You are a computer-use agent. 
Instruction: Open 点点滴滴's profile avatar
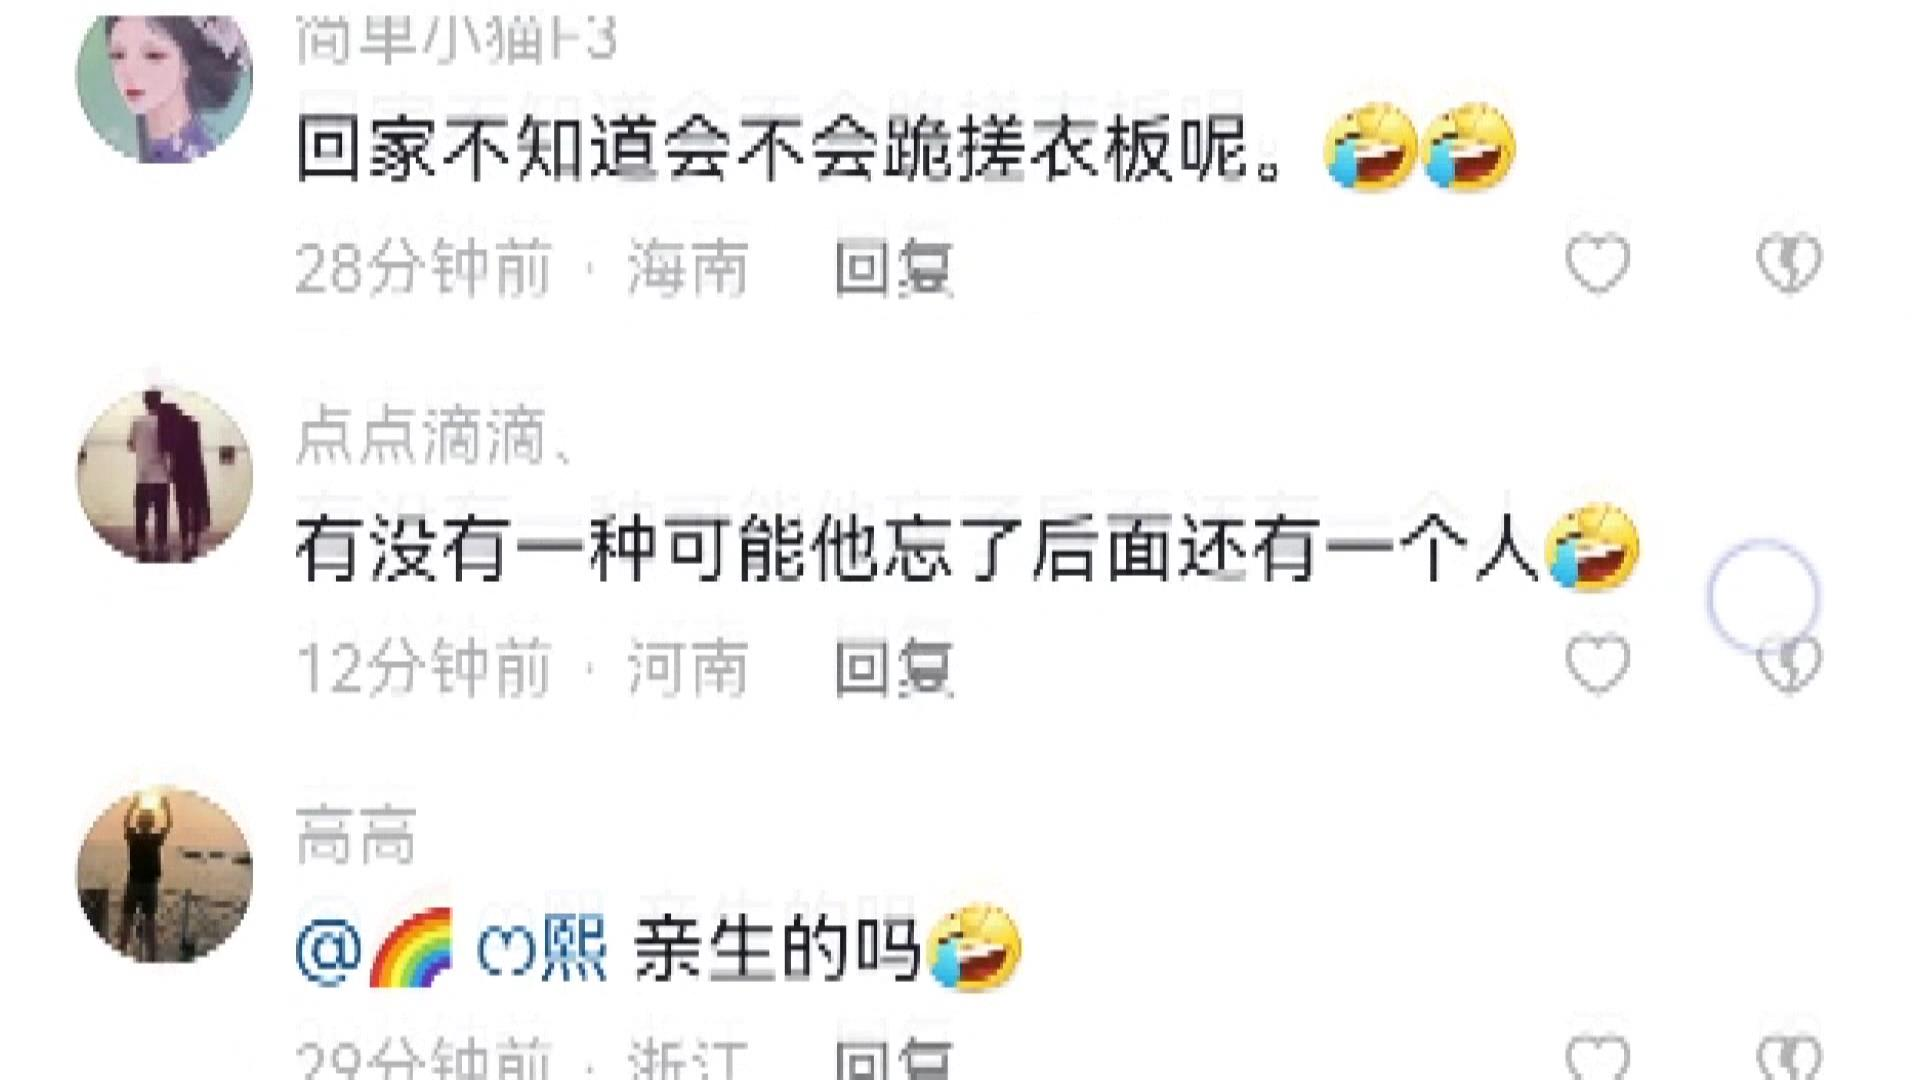165,475
